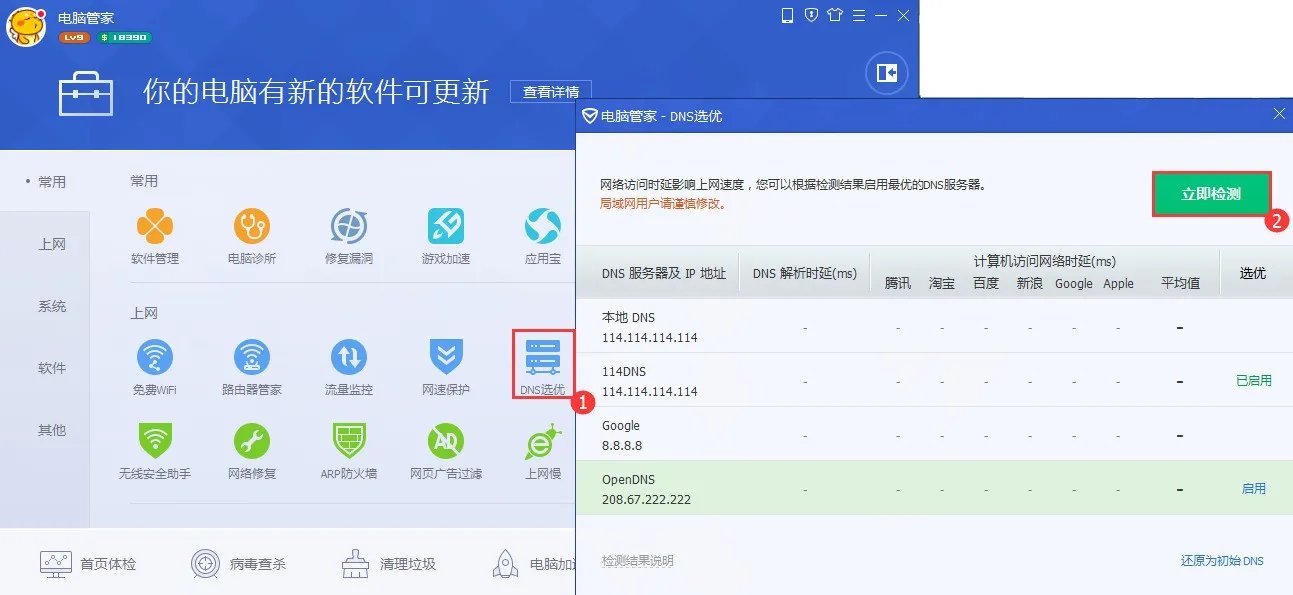
Task: Open the hamburger main menu
Action: (860, 16)
